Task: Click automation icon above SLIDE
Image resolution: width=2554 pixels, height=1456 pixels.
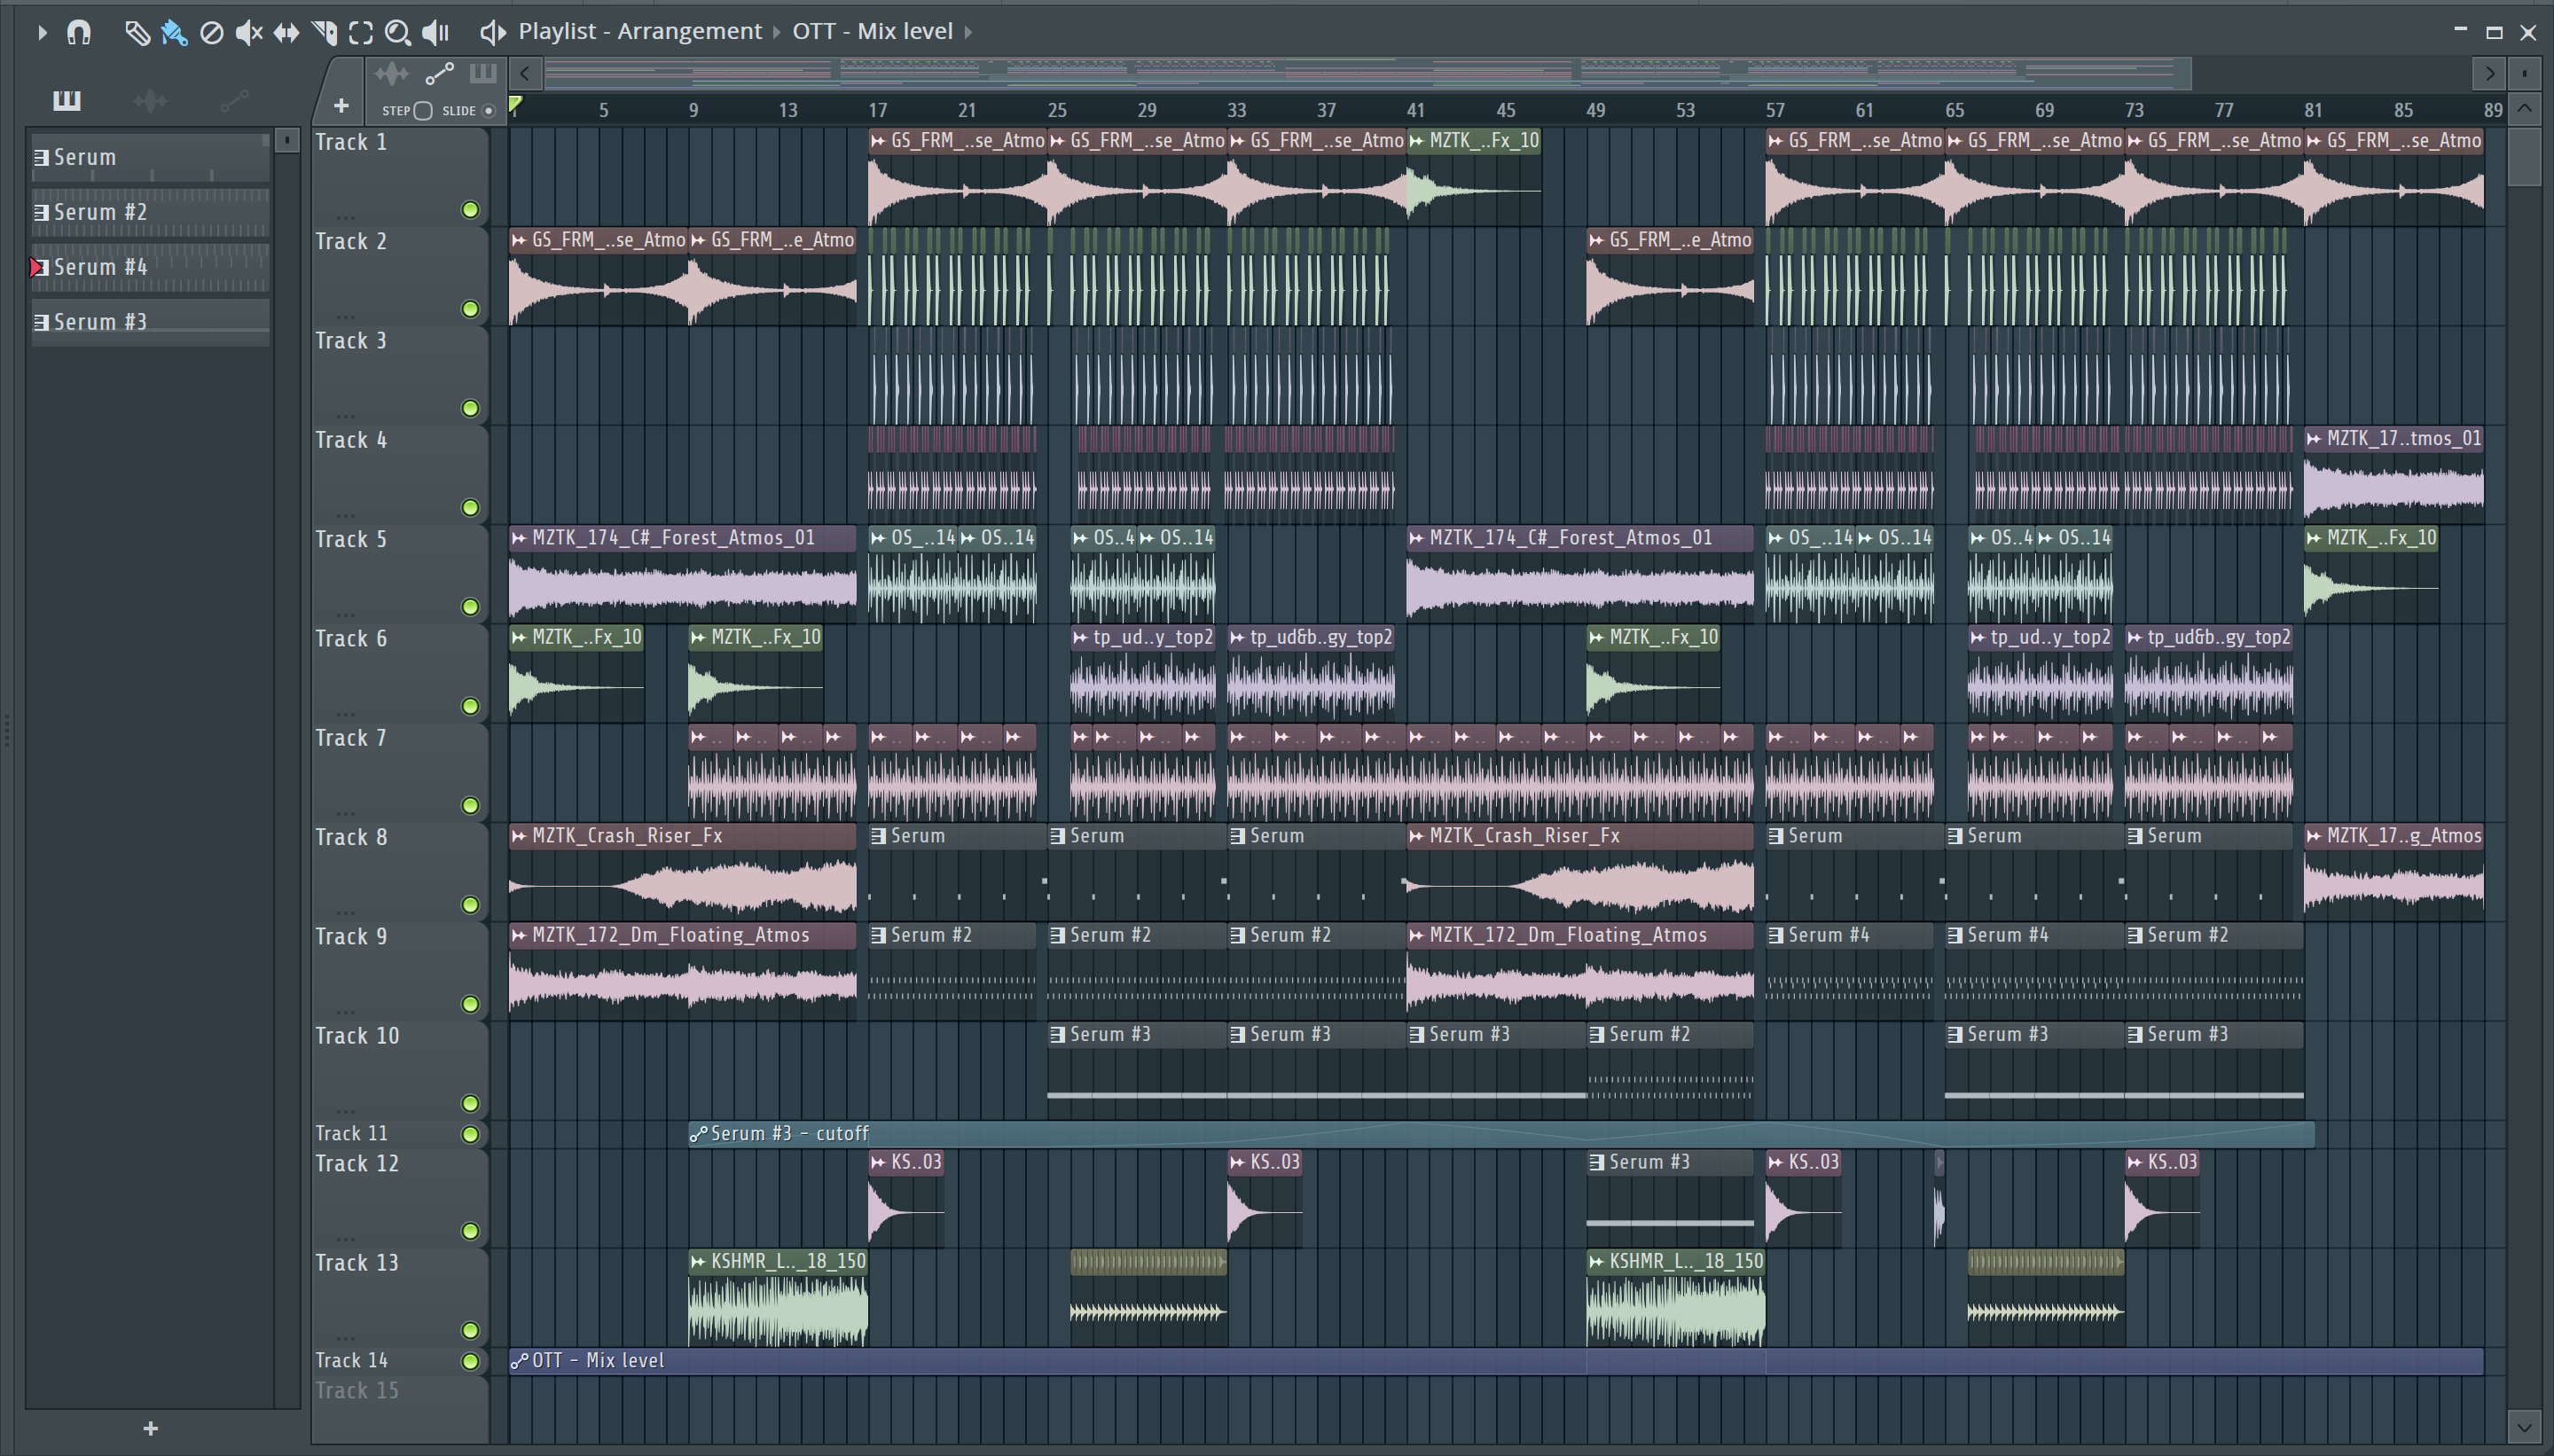Action: point(439,73)
